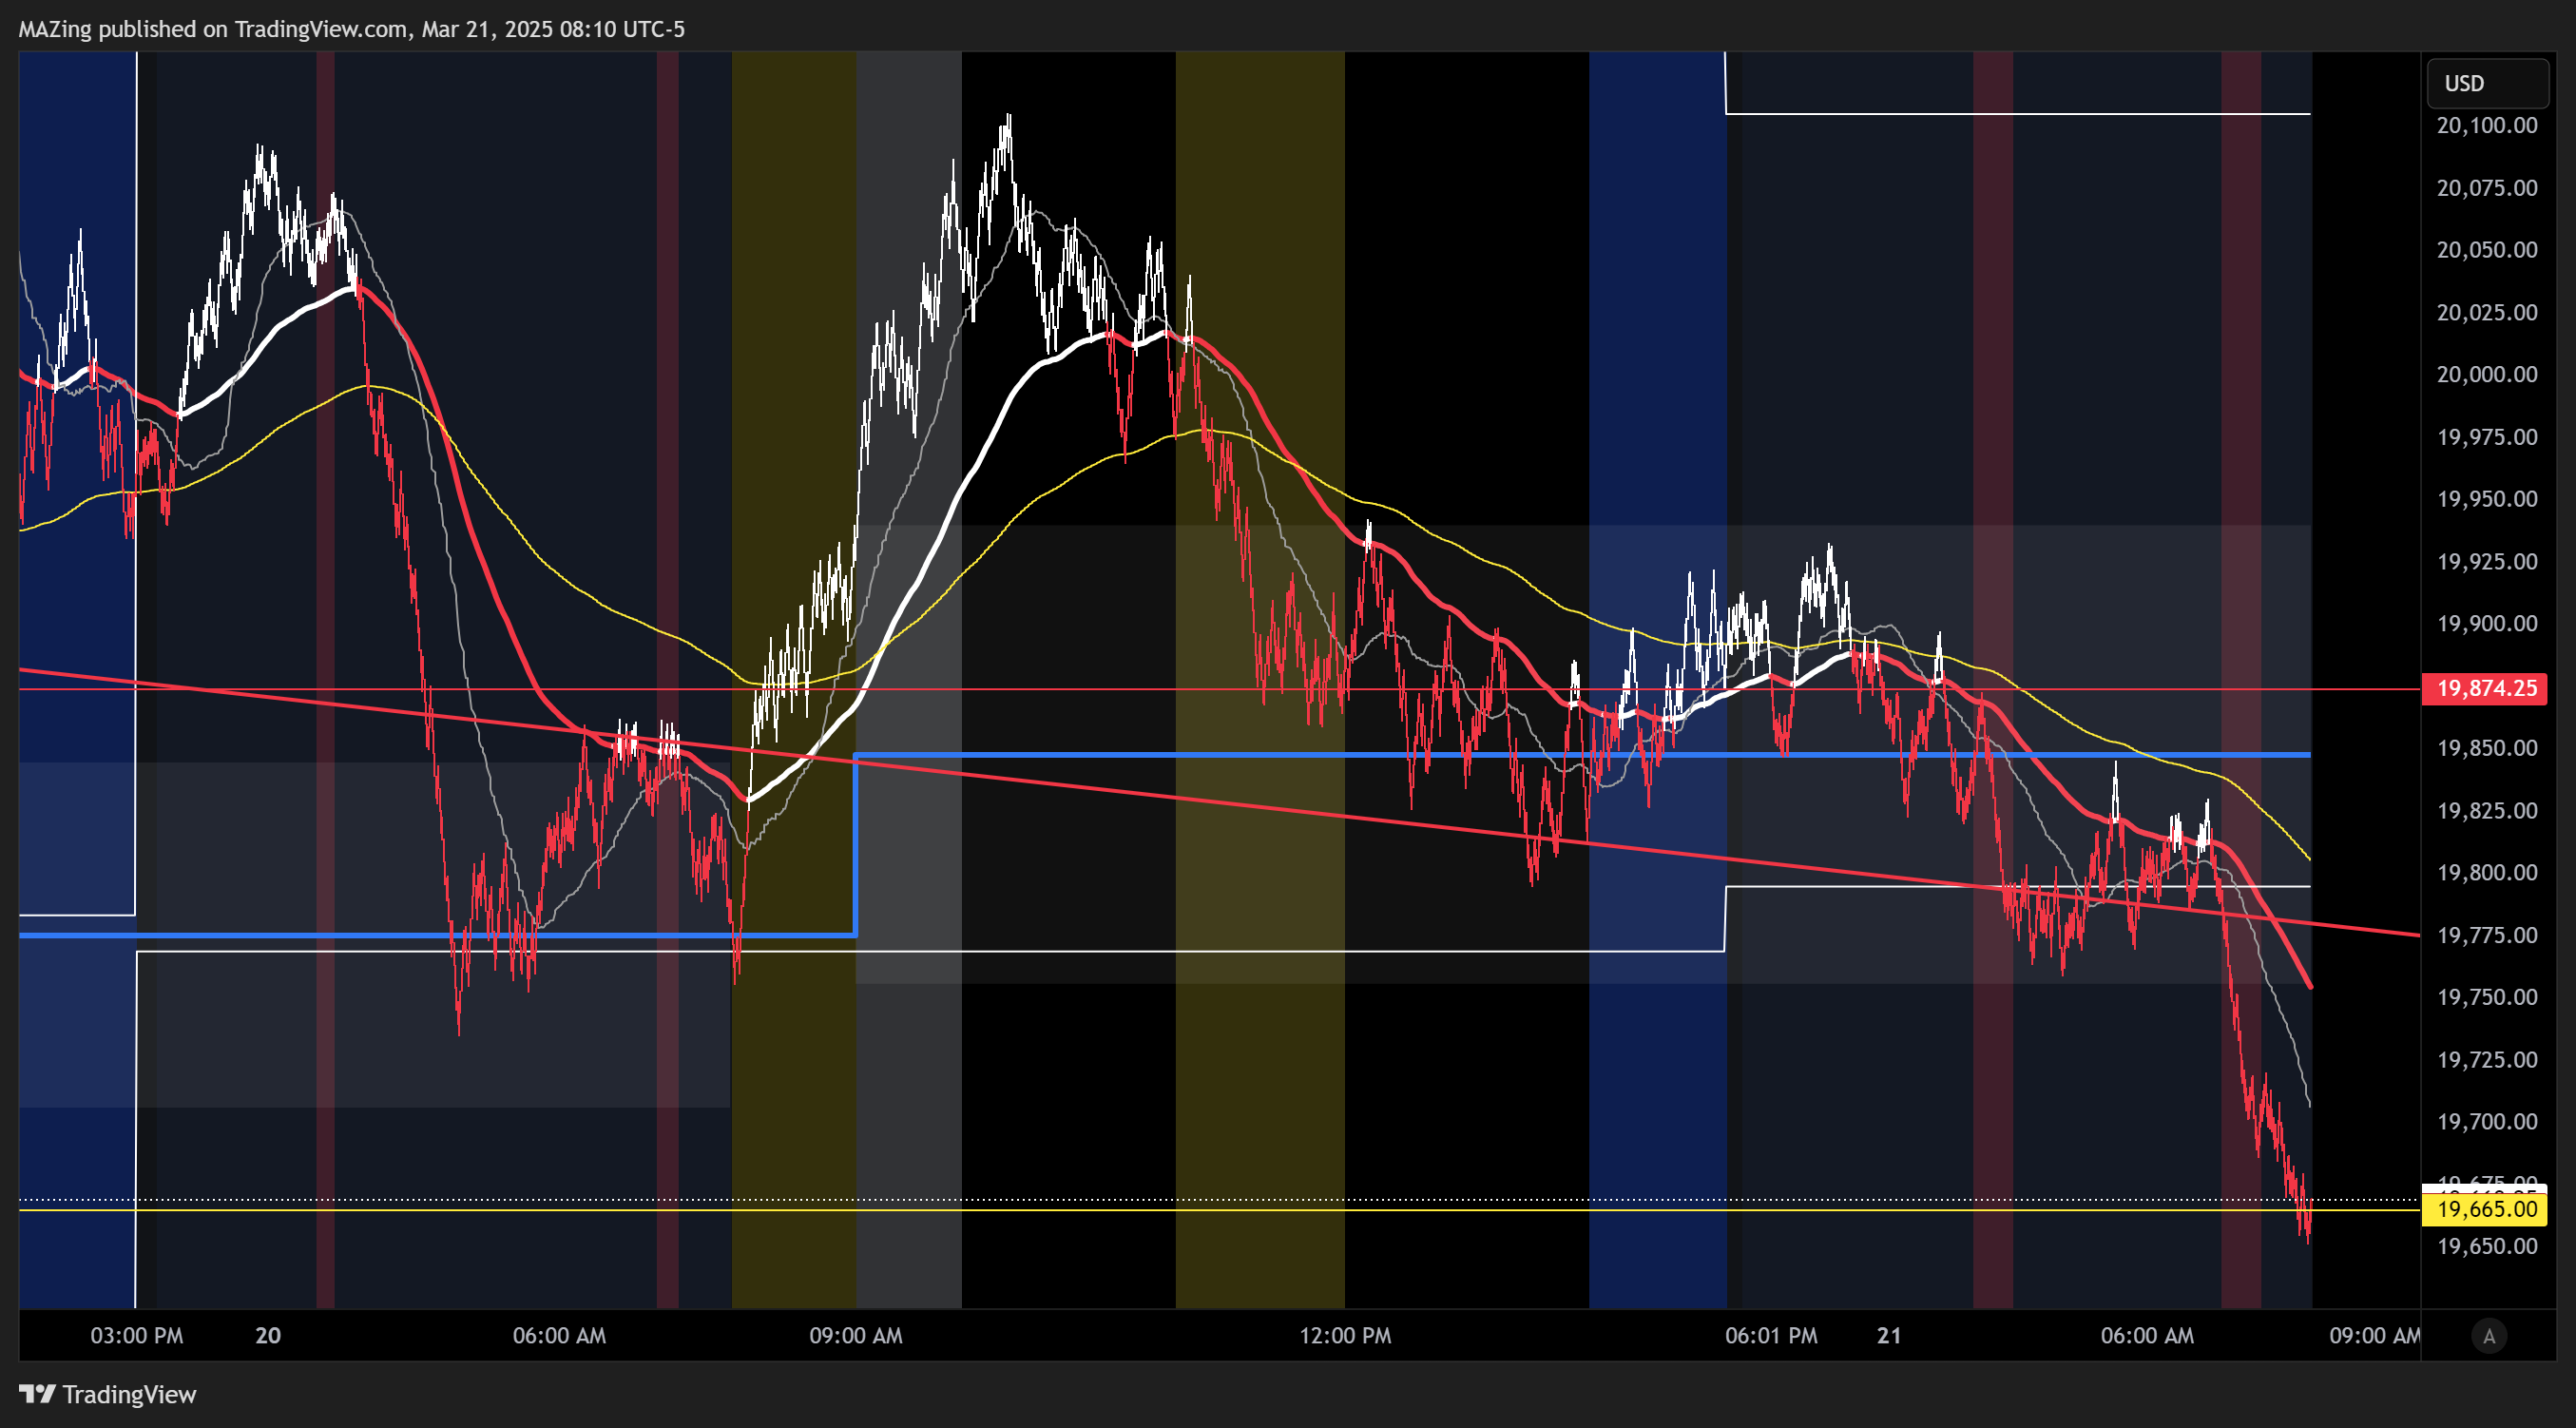Click the 20,050.00 price axis label
2576x1428 pixels.
pos(2487,250)
